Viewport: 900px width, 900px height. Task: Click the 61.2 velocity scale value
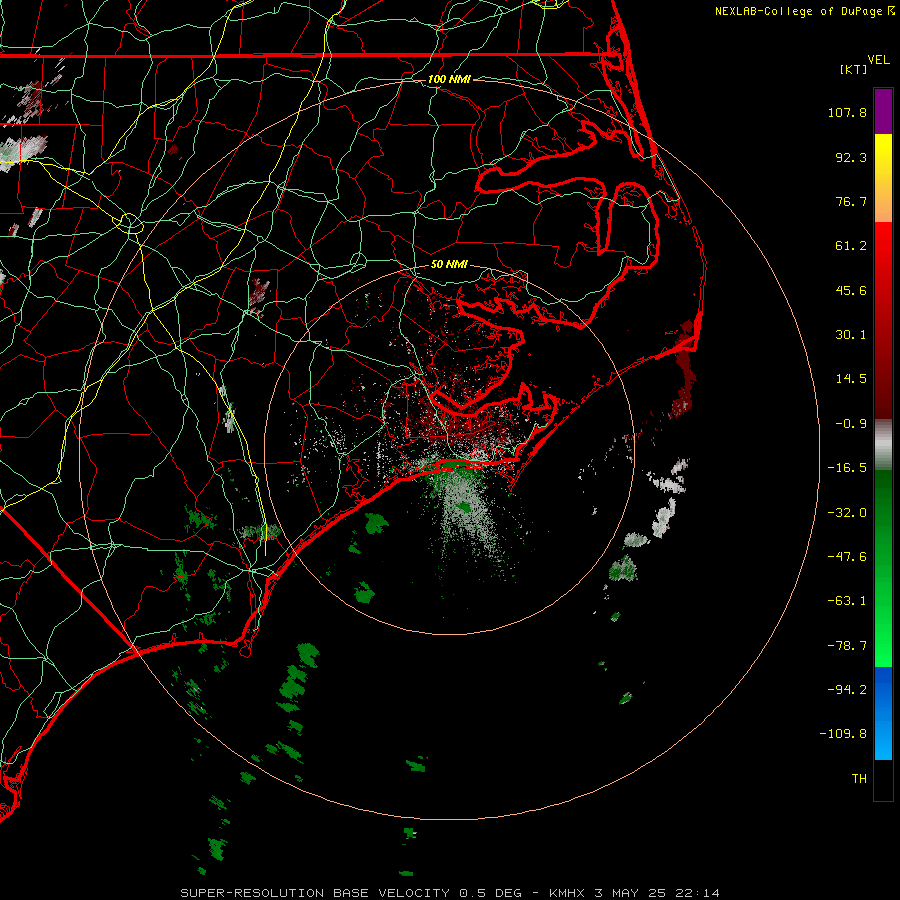coord(851,246)
